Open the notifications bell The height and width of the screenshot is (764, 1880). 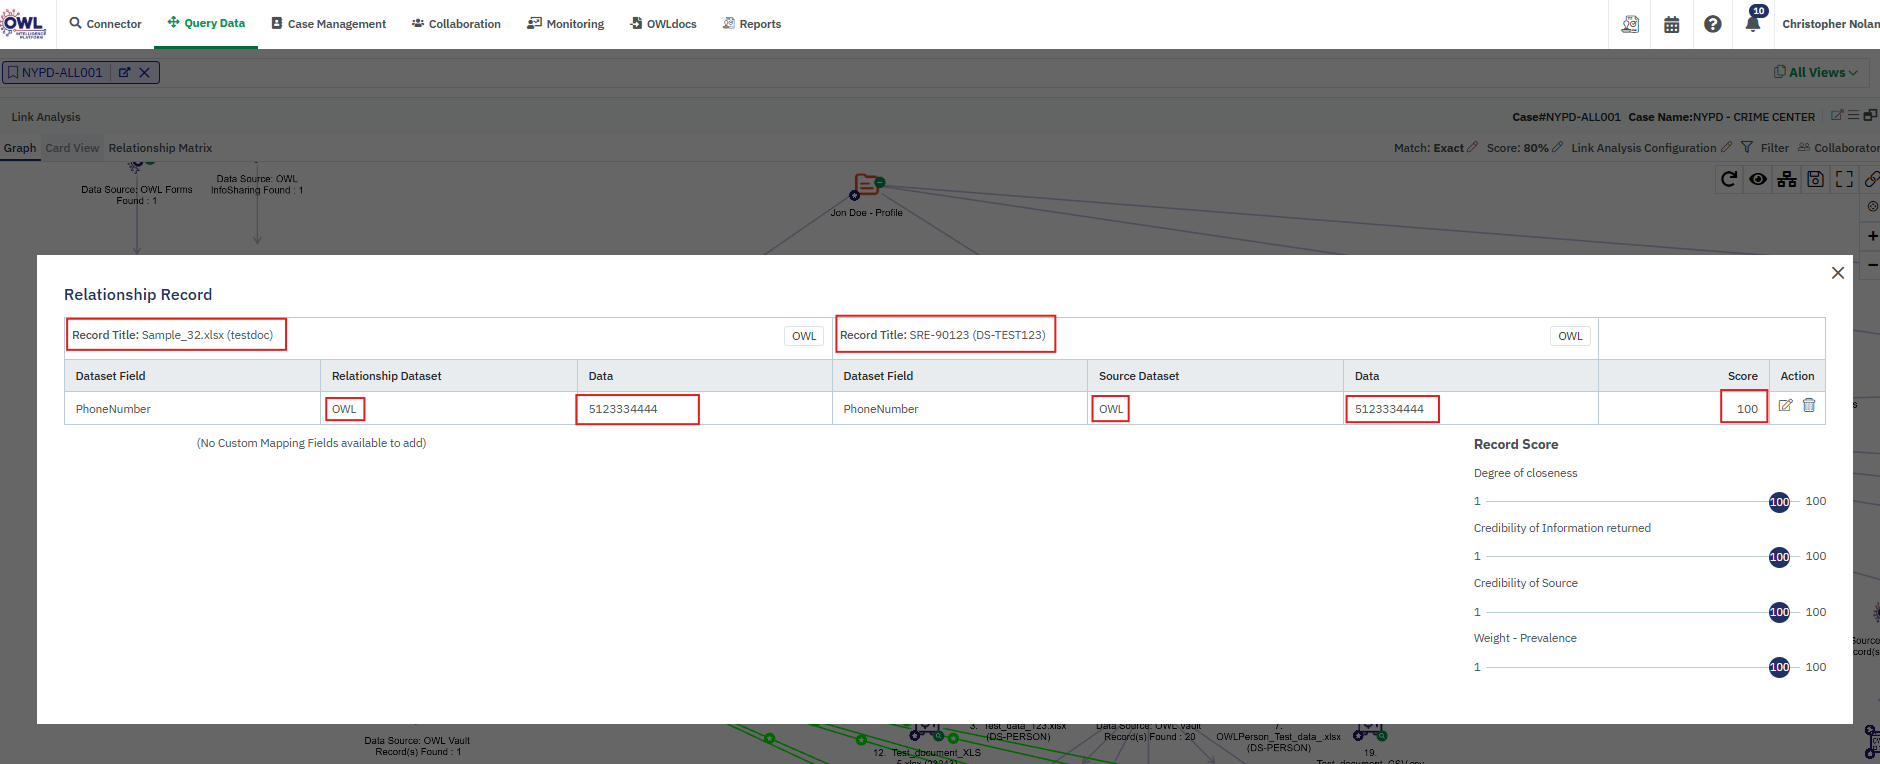pyautogui.click(x=1752, y=24)
